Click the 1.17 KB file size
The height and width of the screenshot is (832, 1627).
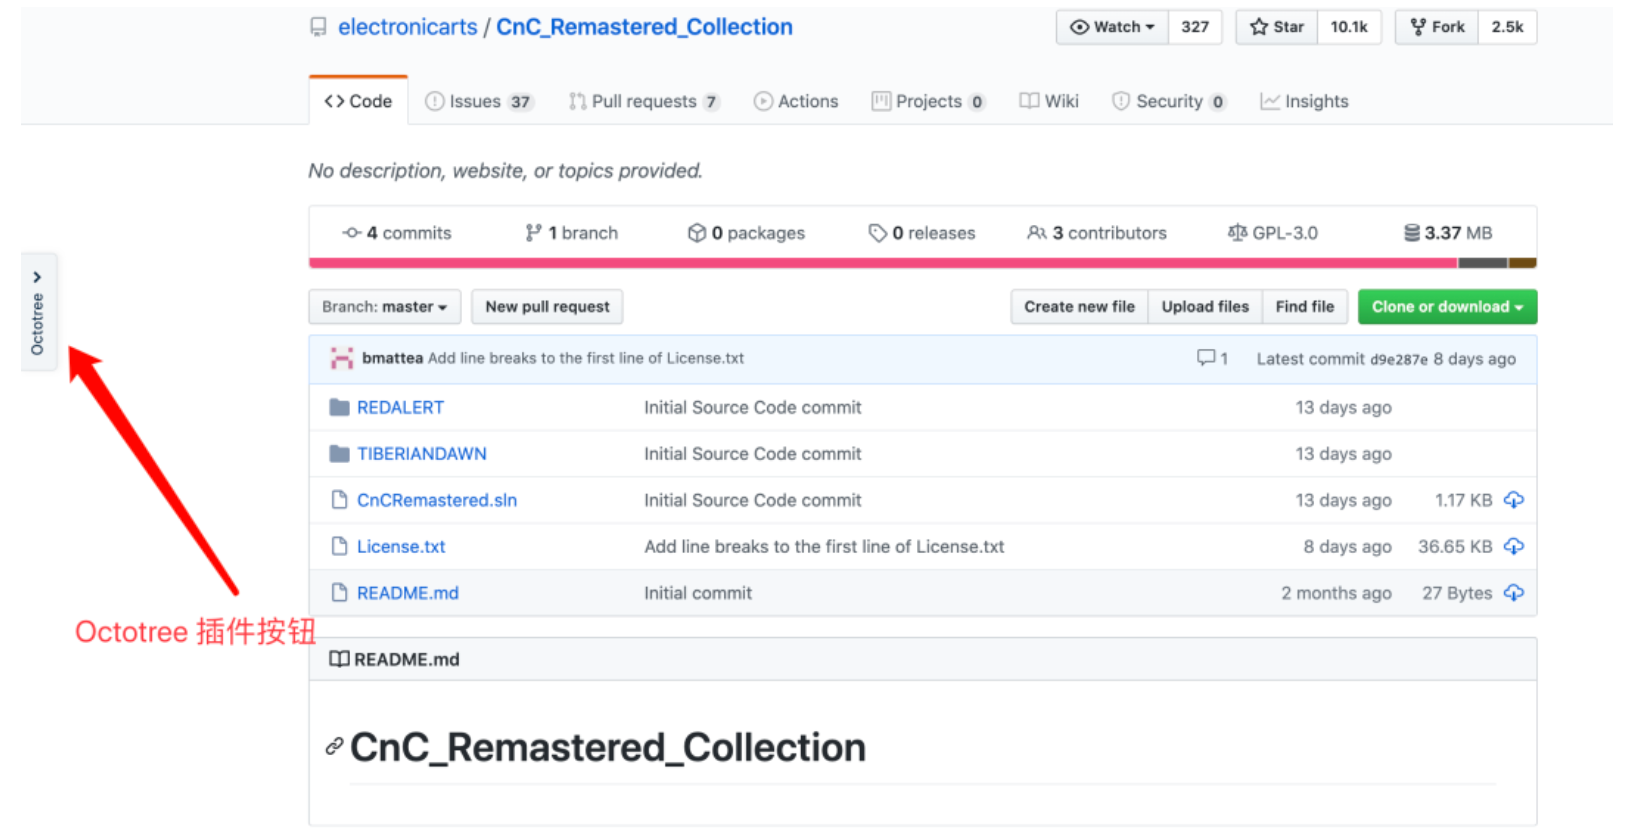[x=1463, y=500]
